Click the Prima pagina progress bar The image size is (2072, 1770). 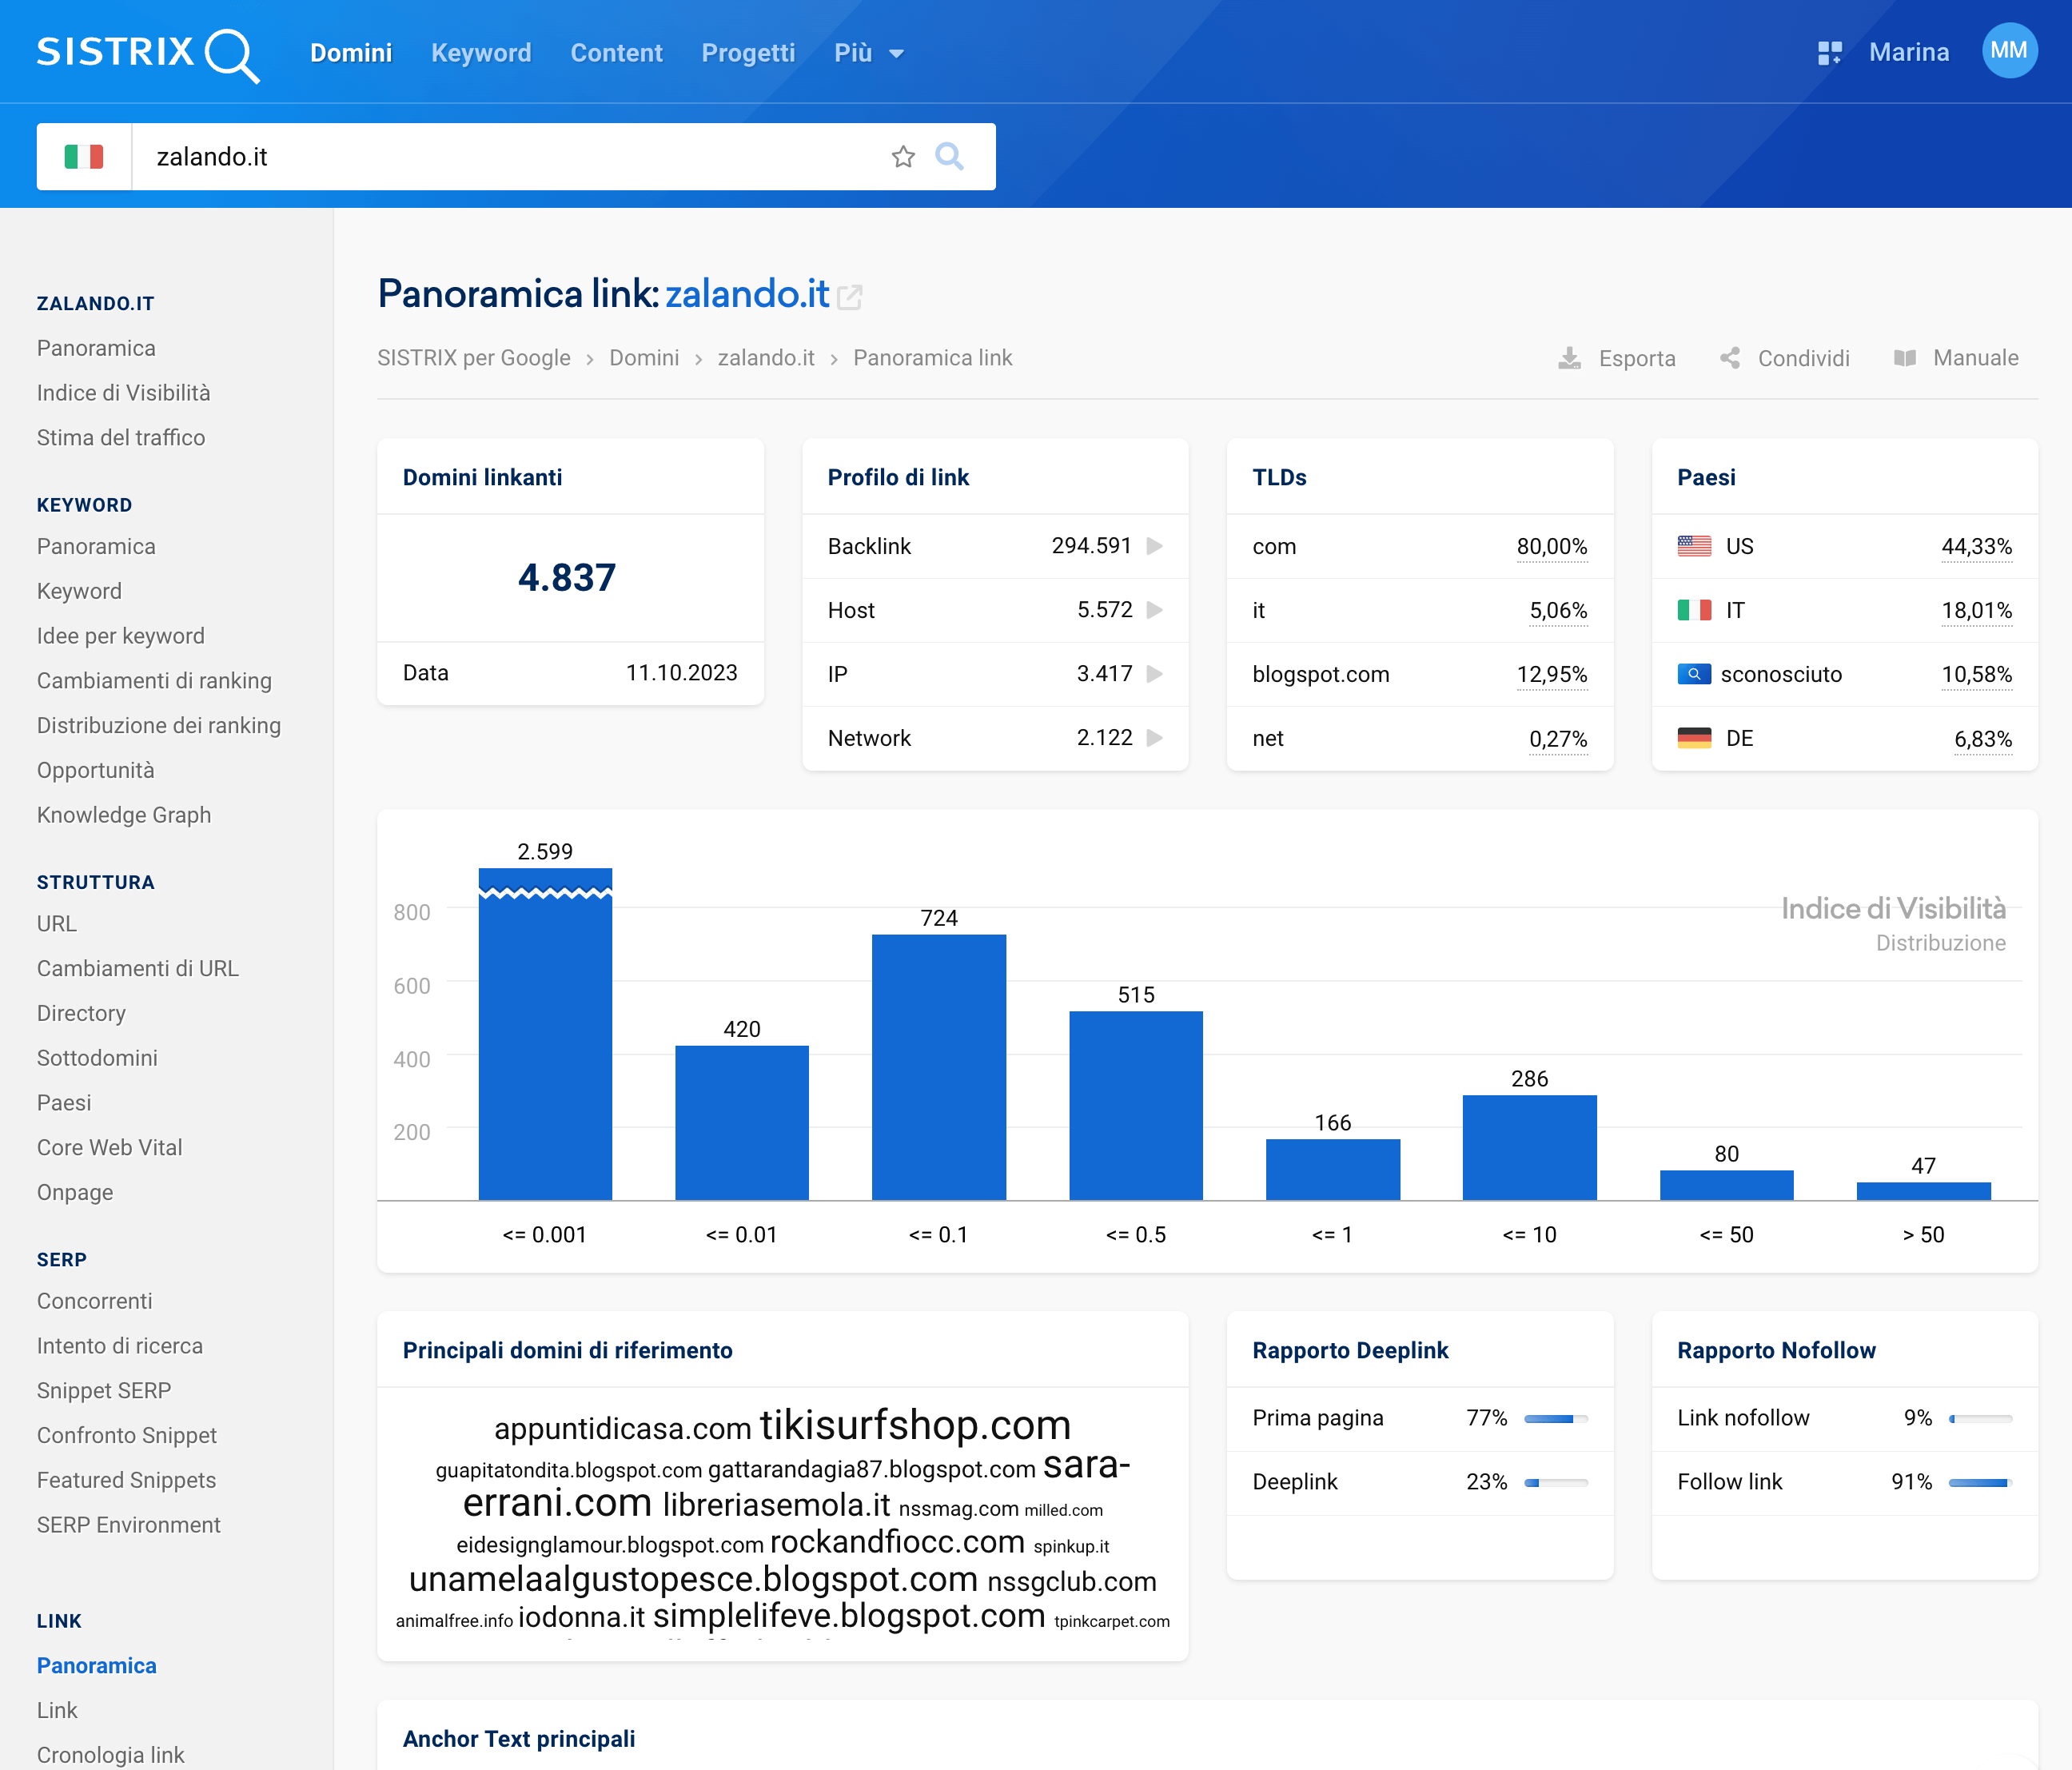tap(1556, 1419)
